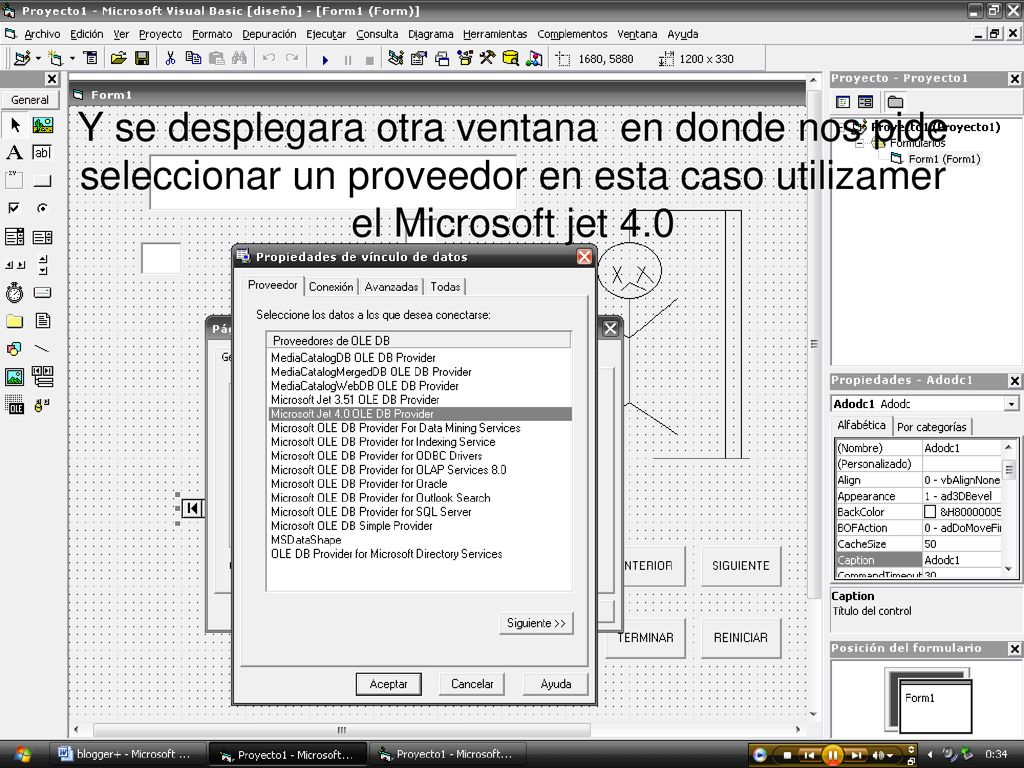Pause media player in taskbar

pyautogui.click(x=833, y=755)
